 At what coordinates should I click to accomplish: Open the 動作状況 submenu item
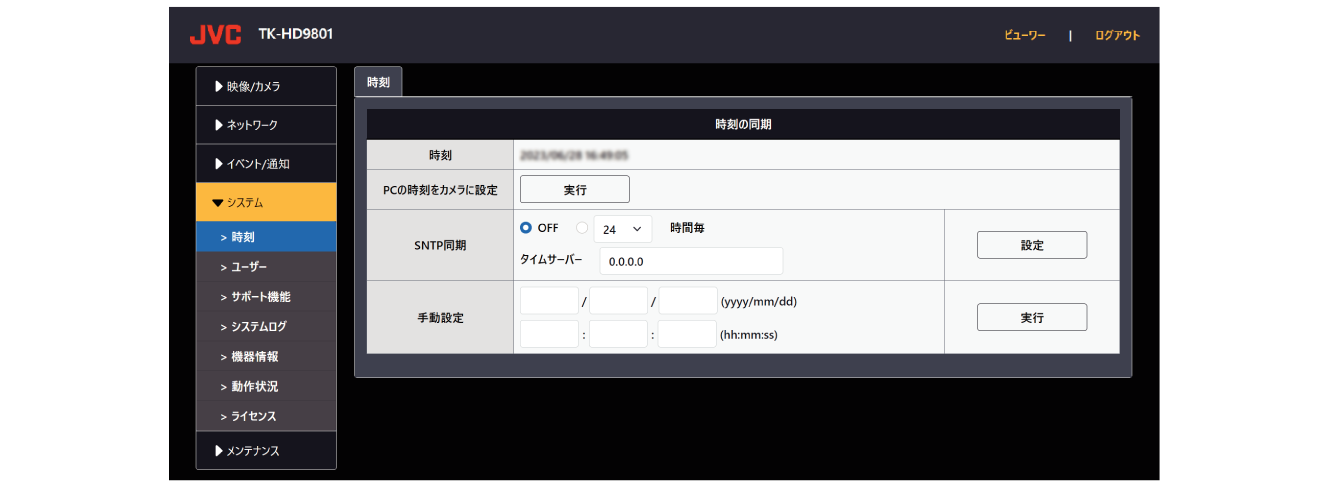pos(266,386)
